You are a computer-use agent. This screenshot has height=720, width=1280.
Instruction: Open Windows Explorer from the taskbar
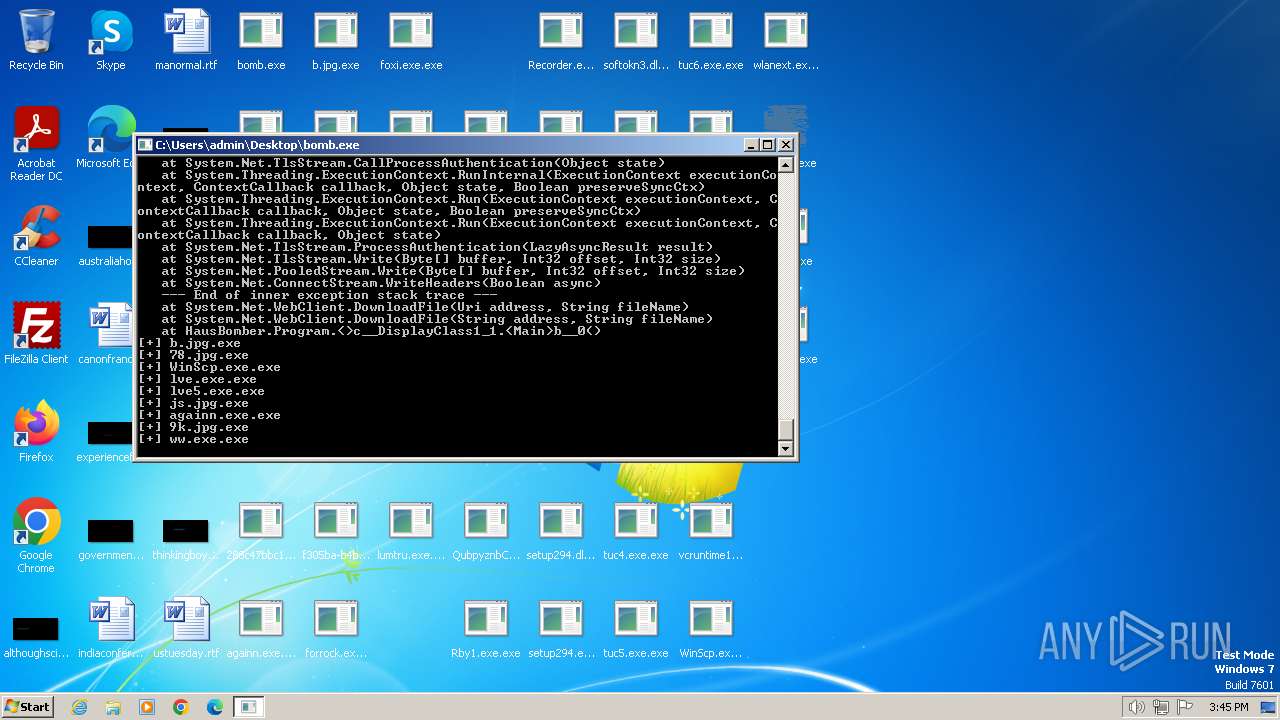pos(113,707)
